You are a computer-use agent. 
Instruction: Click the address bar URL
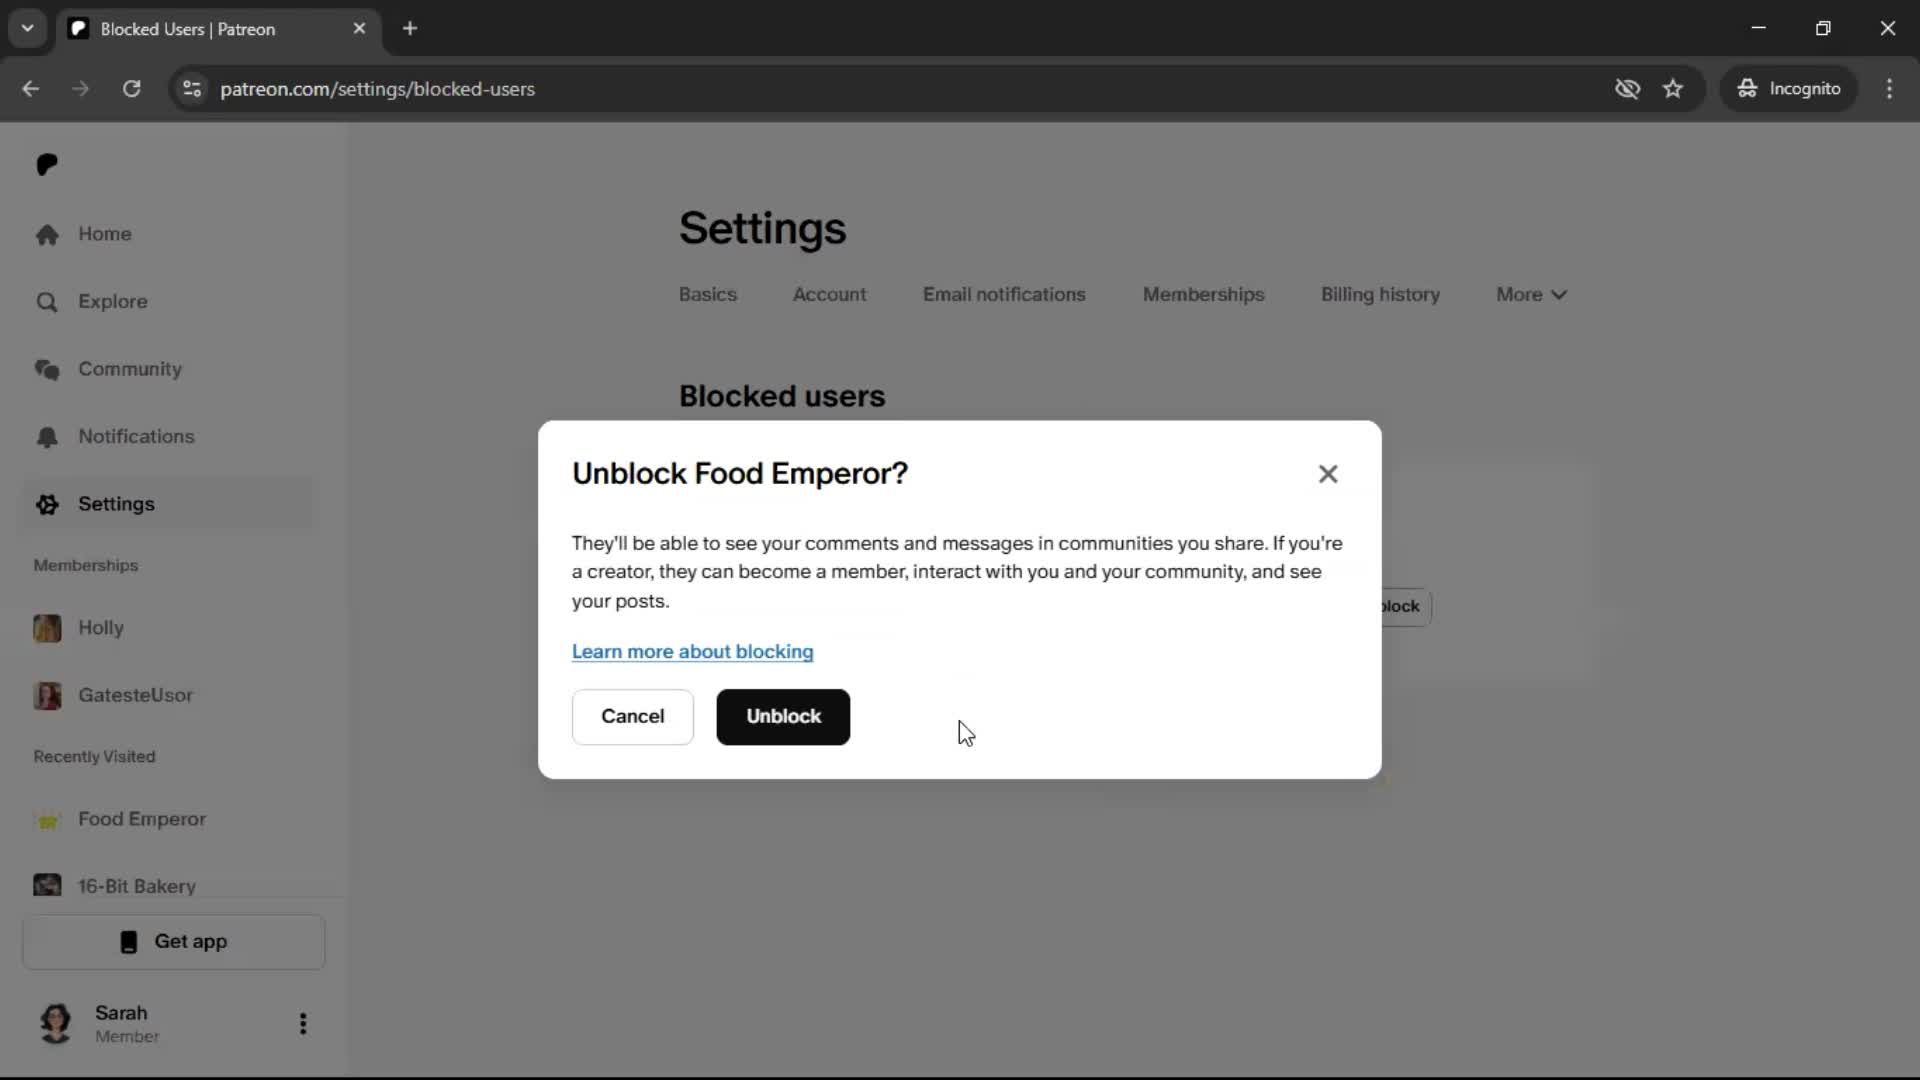[x=377, y=89]
